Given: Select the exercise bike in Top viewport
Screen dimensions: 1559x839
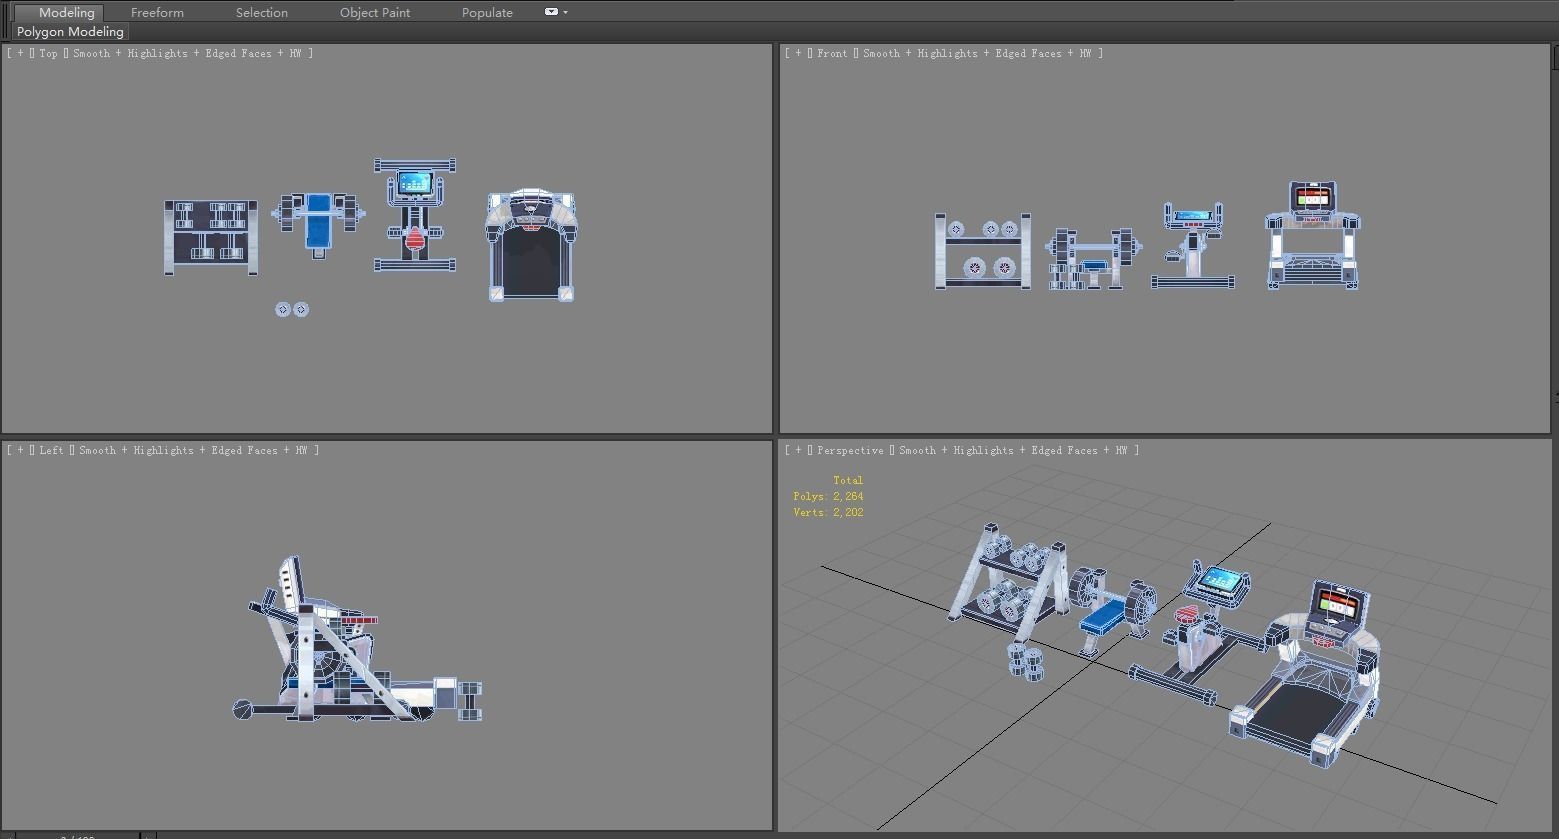Looking at the screenshot, I should pos(415,215).
